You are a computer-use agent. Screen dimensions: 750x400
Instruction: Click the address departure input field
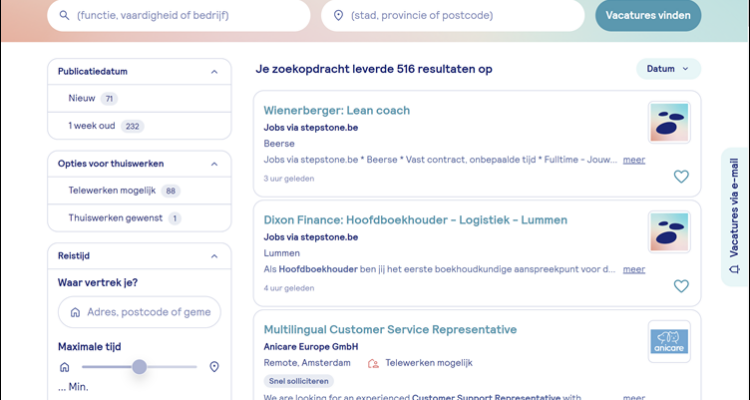coord(148,312)
